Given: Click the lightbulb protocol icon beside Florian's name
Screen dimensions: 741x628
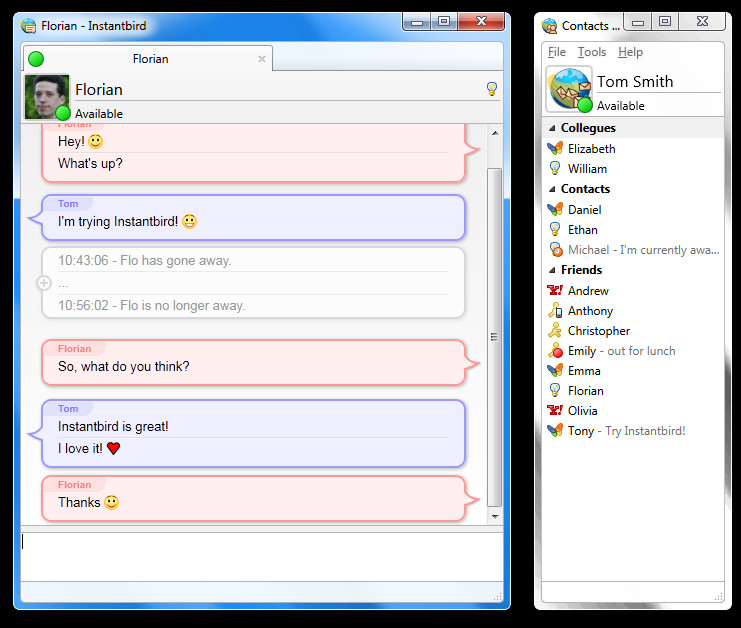Looking at the screenshot, I should 492,89.
